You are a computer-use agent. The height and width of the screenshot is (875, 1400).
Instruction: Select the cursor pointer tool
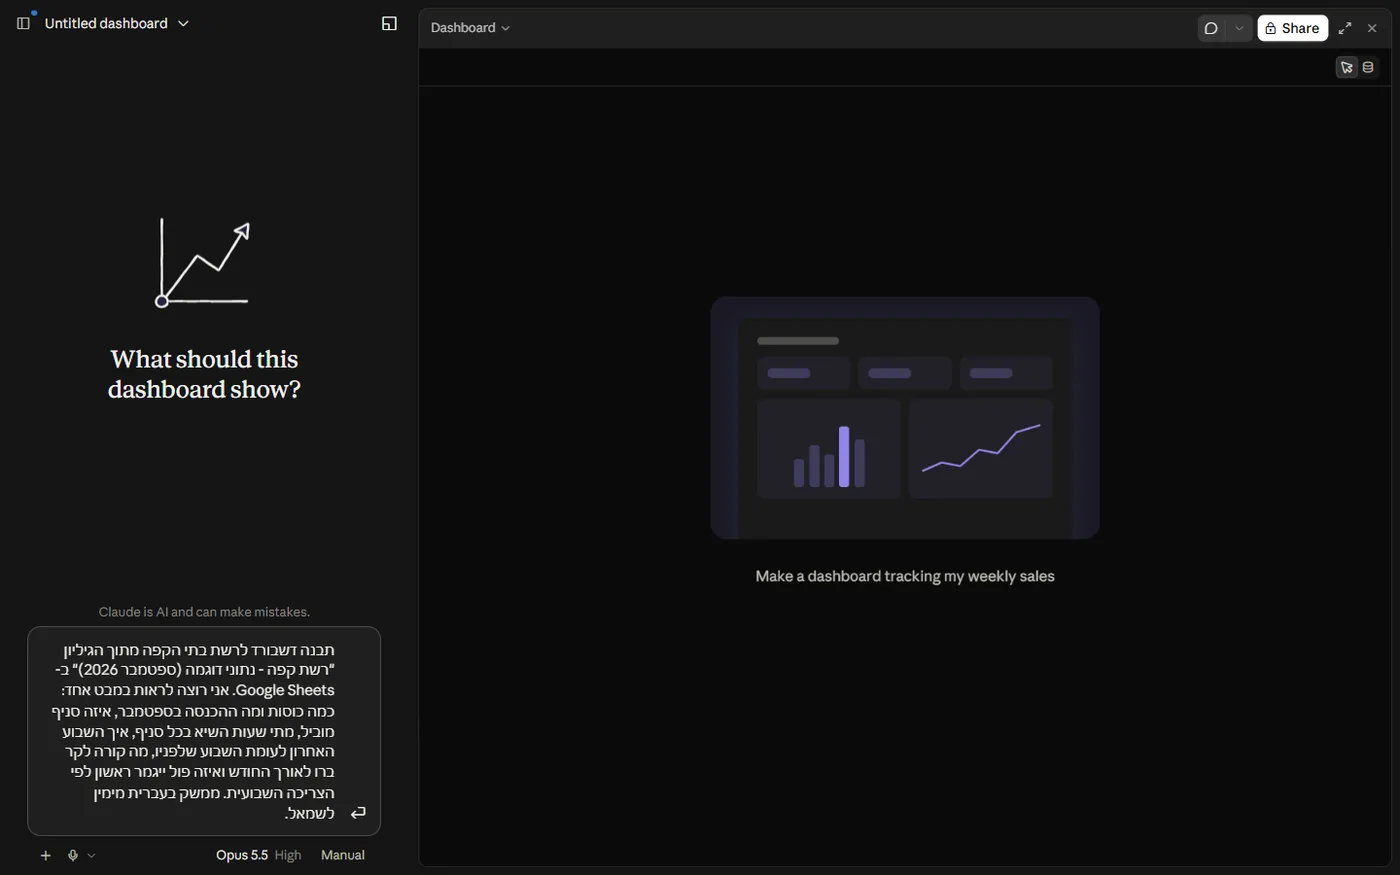click(x=1347, y=67)
